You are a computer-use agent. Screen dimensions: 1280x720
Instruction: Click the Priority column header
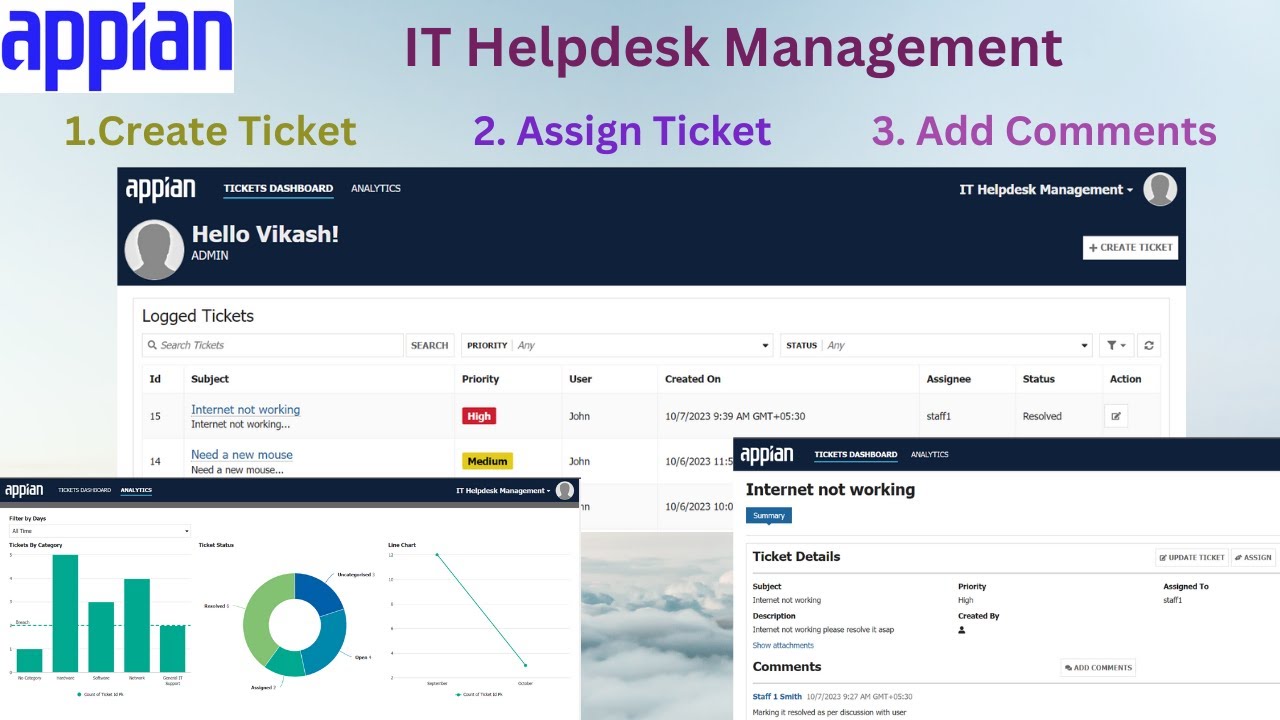[480, 379]
